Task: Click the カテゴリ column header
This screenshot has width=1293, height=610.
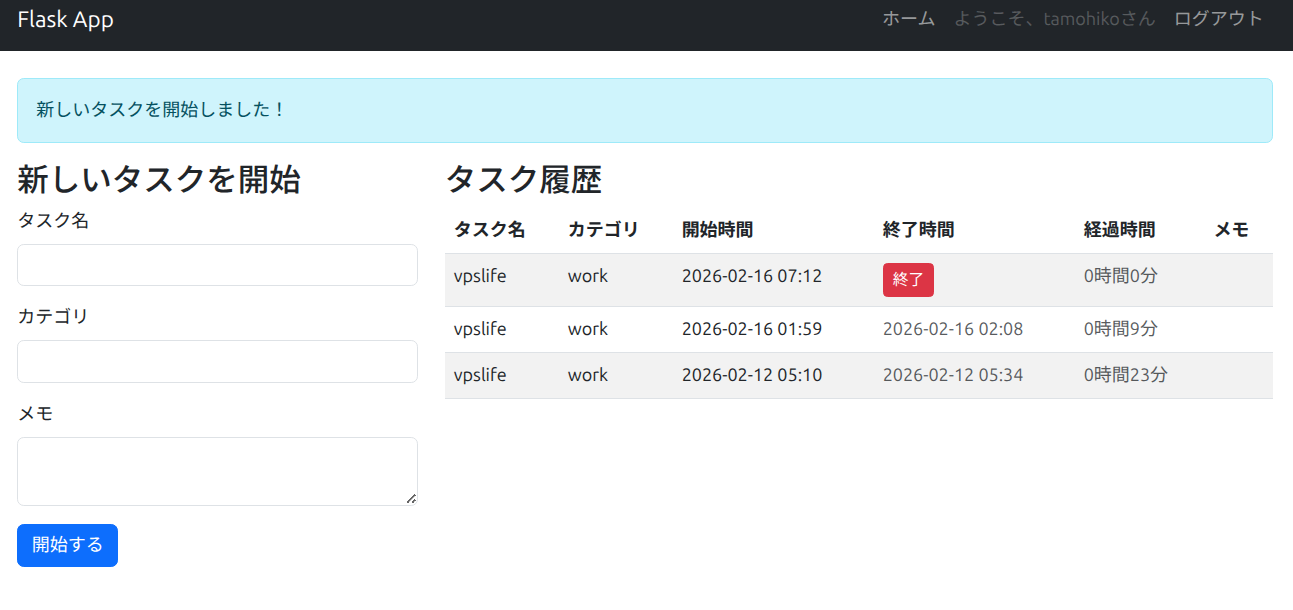Action: point(603,230)
